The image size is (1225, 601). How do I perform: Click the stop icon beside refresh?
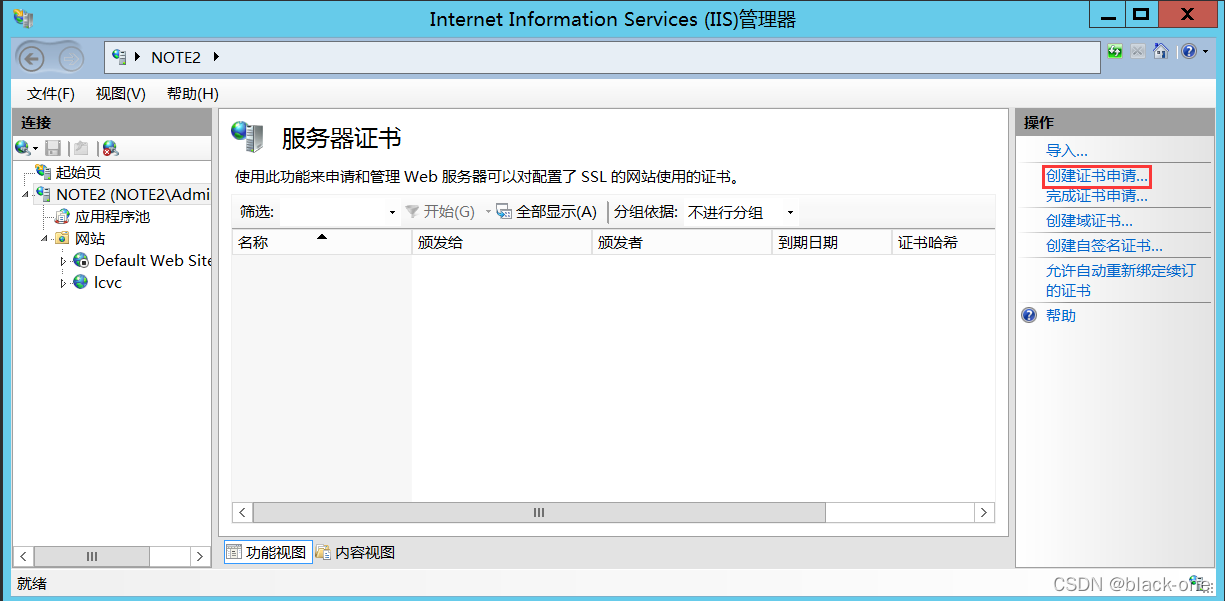coord(1138,51)
